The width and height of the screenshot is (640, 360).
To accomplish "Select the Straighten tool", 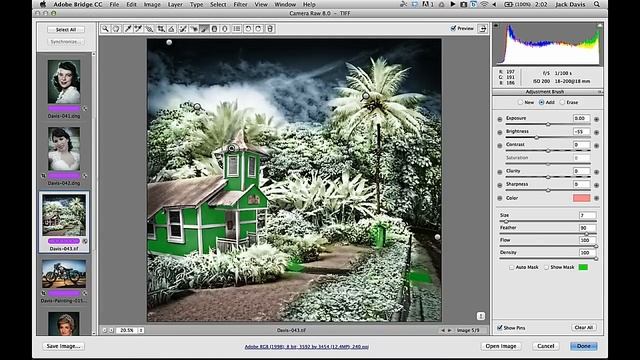I will (171, 29).
